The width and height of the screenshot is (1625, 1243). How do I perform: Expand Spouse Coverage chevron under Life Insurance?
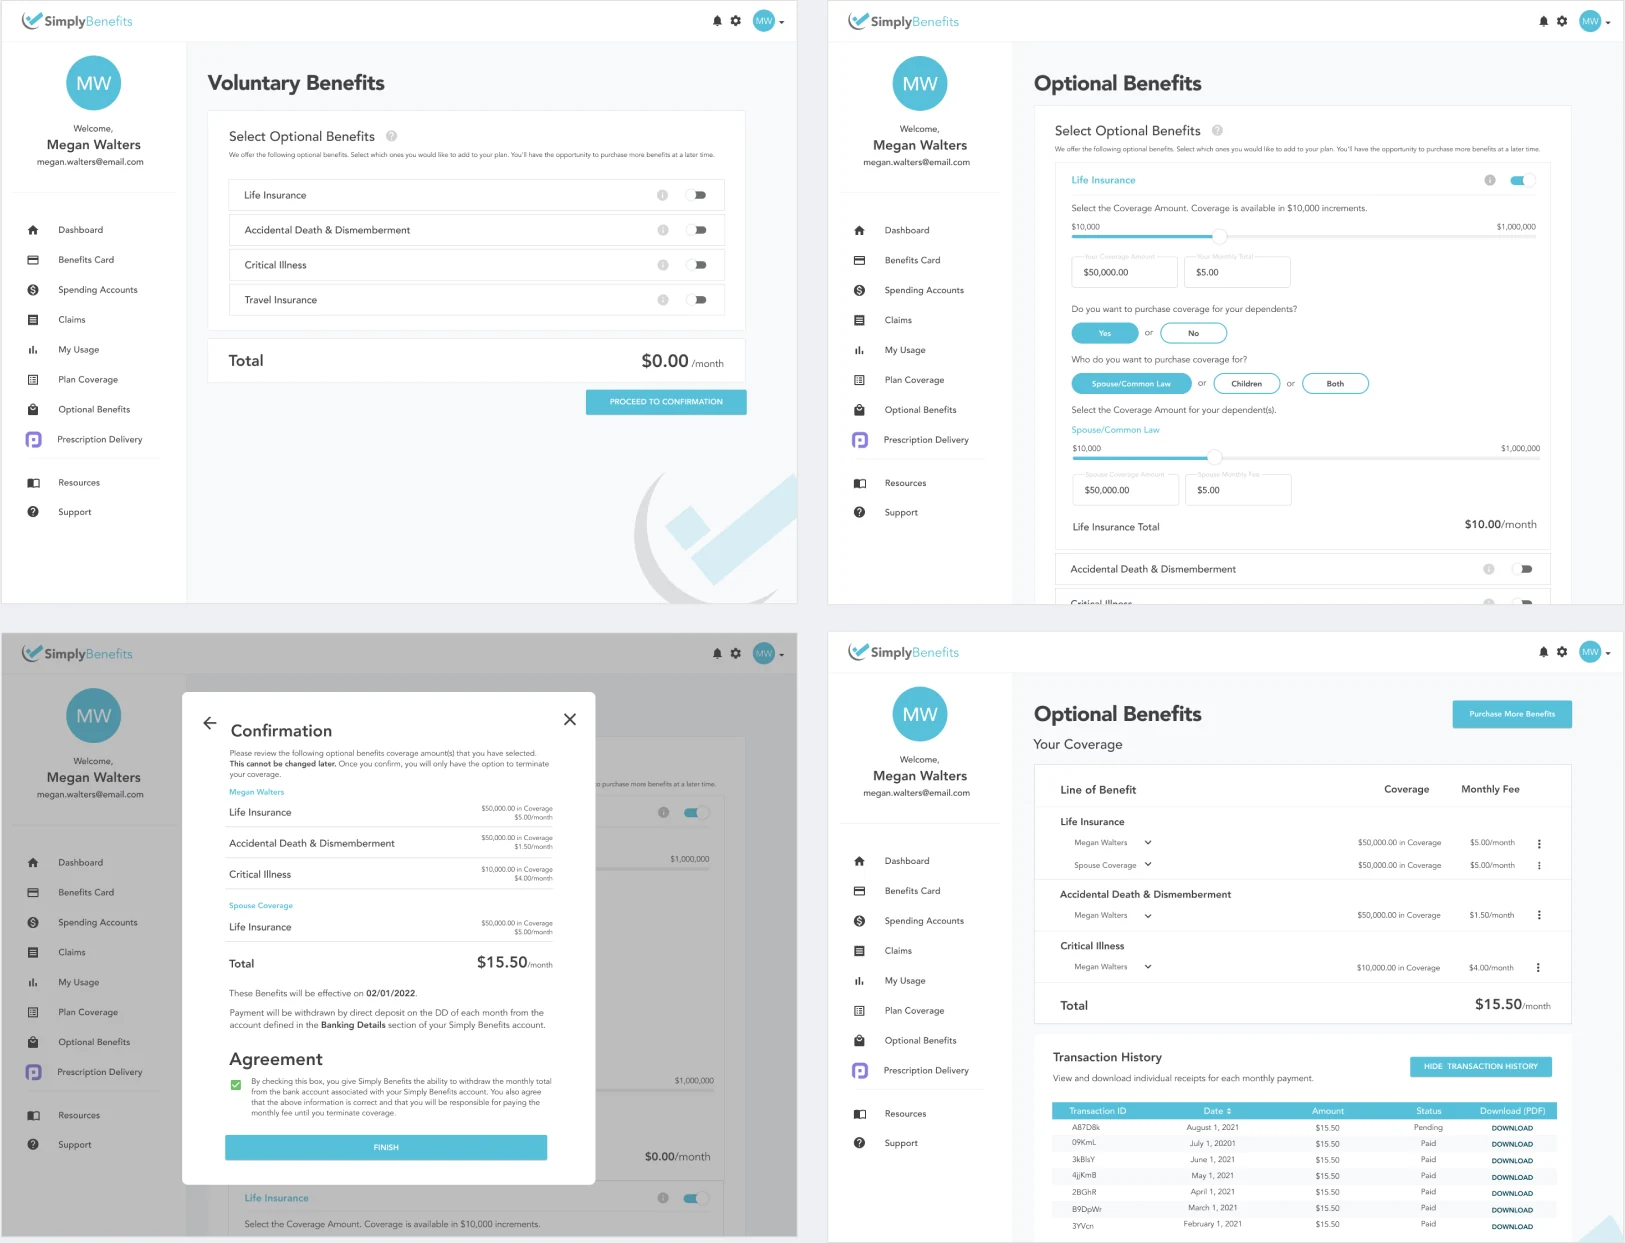(x=1148, y=864)
